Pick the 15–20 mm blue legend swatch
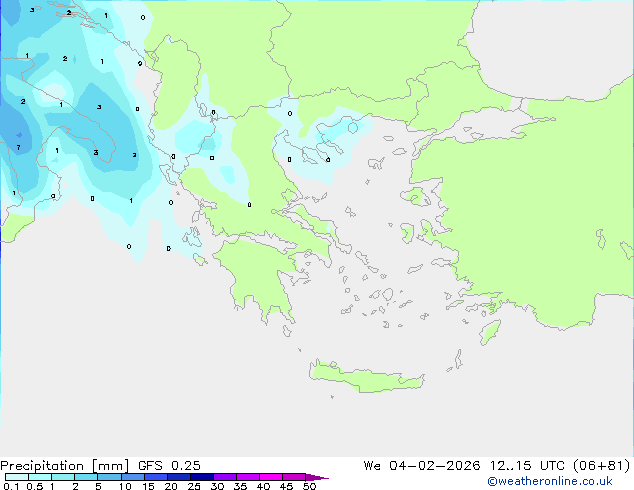This screenshot has height=490, width=634. (156, 477)
